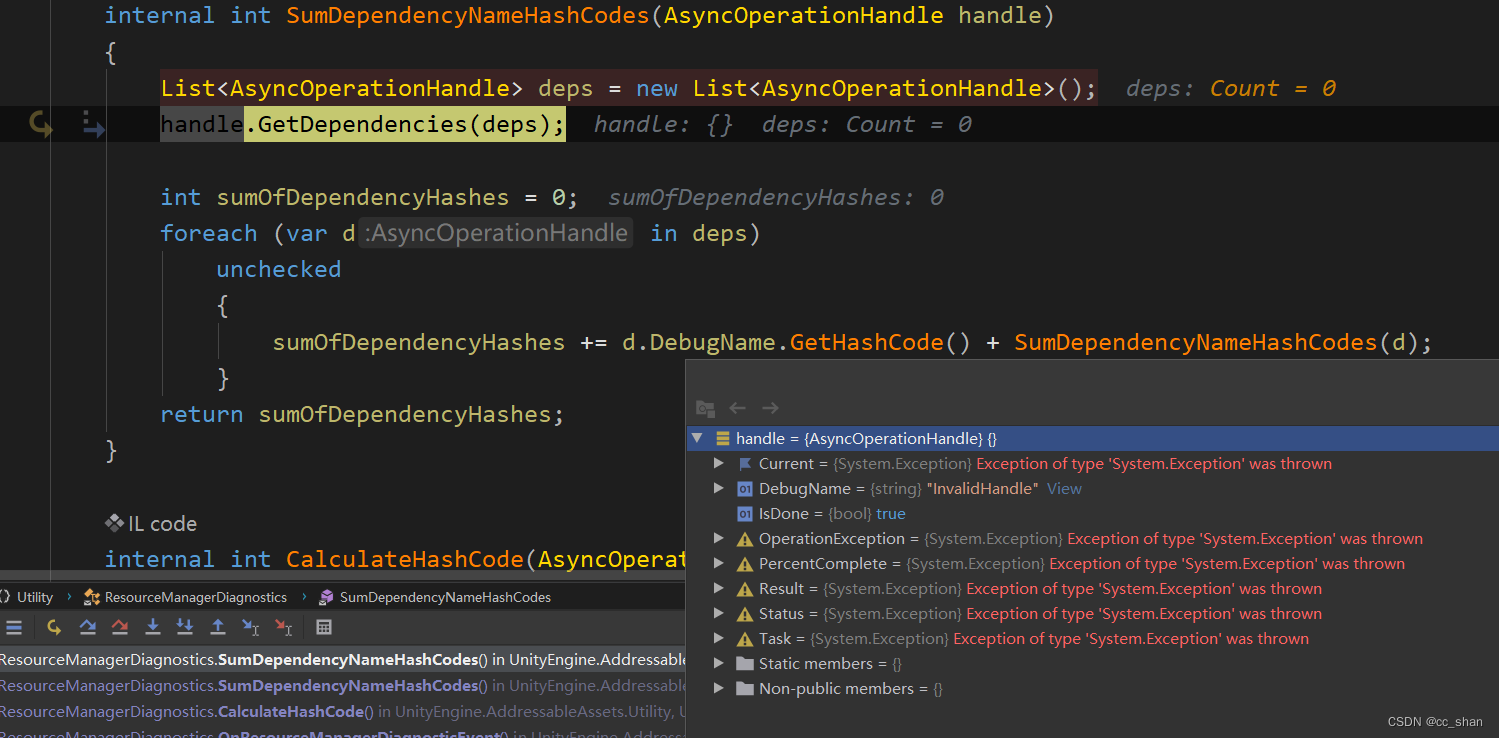
Task: Click the Step Into down-arrow icon
Action: pyautogui.click(x=152, y=627)
